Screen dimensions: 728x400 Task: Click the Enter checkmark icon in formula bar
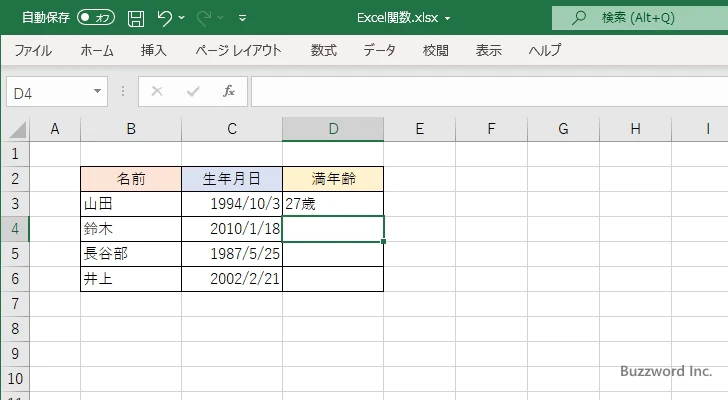193,91
